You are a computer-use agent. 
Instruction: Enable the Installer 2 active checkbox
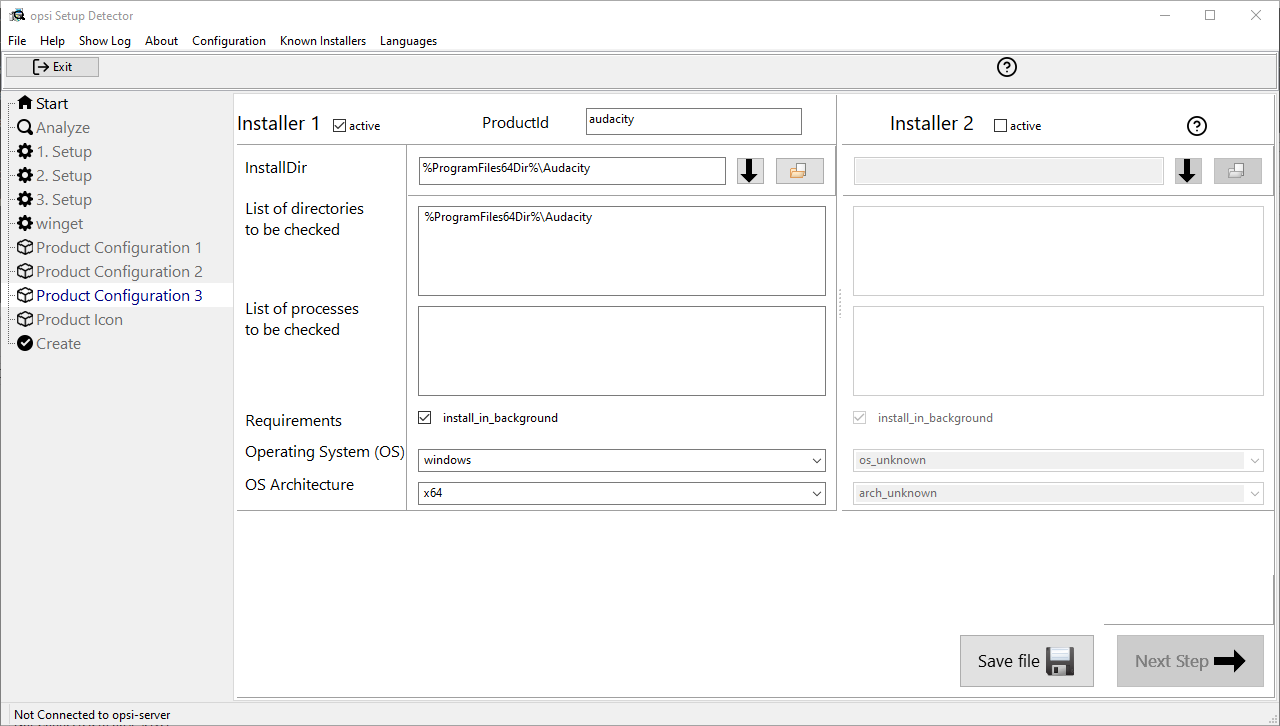(1000, 126)
